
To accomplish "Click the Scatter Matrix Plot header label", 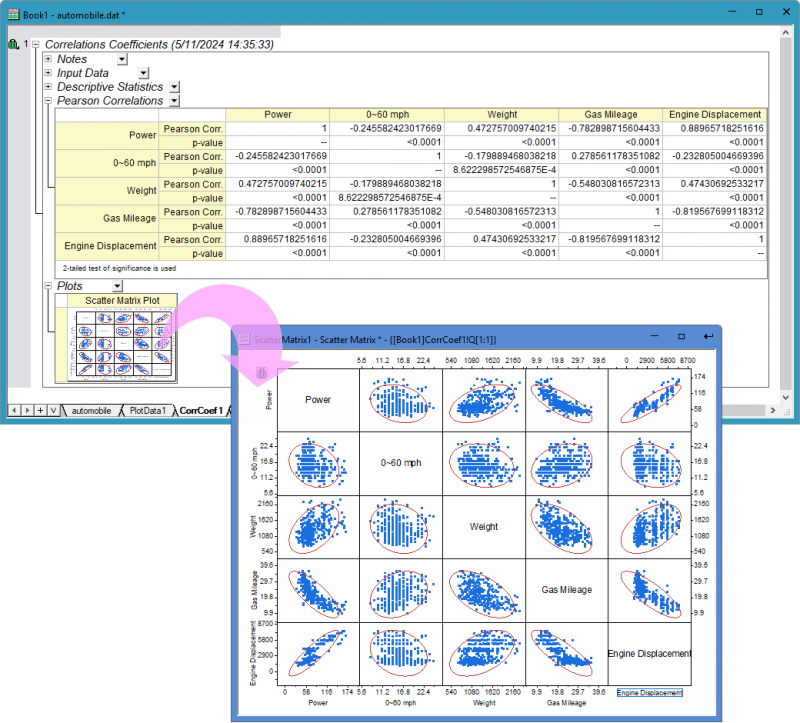I will coord(122,301).
